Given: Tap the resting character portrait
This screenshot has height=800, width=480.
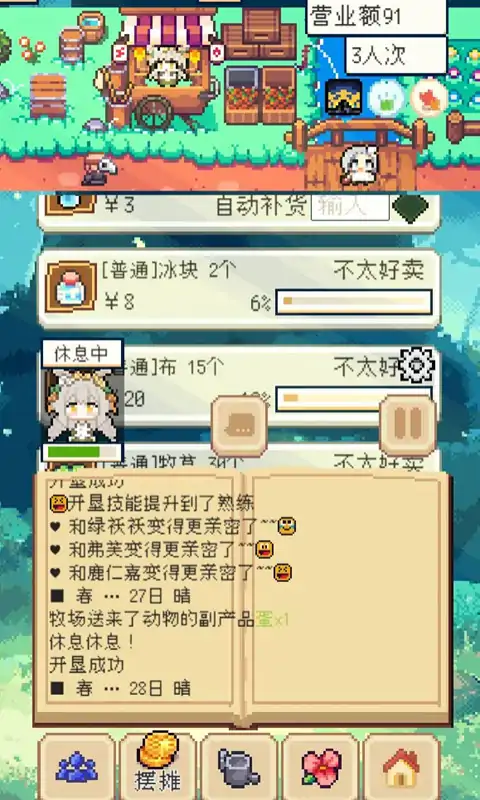Looking at the screenshot, I should (x=83, y=405).
